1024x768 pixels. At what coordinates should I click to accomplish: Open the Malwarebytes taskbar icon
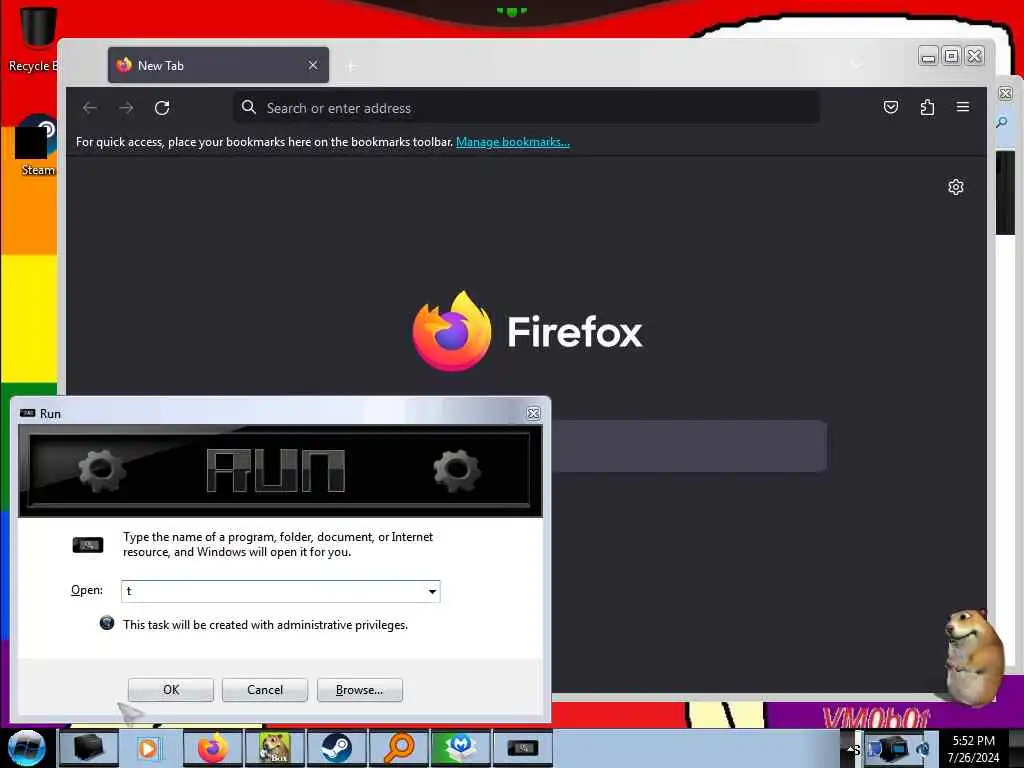pyautogui.click(x=460, y=748)
